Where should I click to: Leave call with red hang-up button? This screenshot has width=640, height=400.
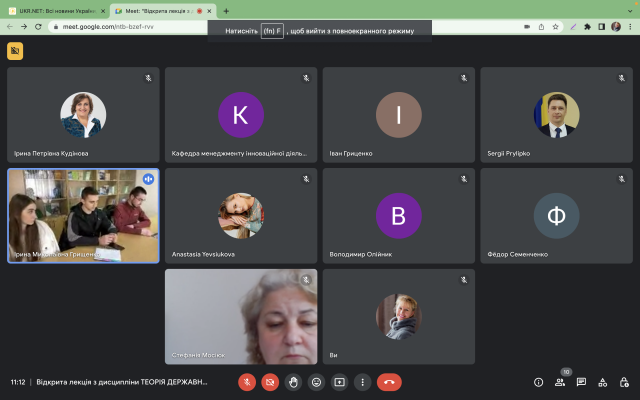pos(389,382)
